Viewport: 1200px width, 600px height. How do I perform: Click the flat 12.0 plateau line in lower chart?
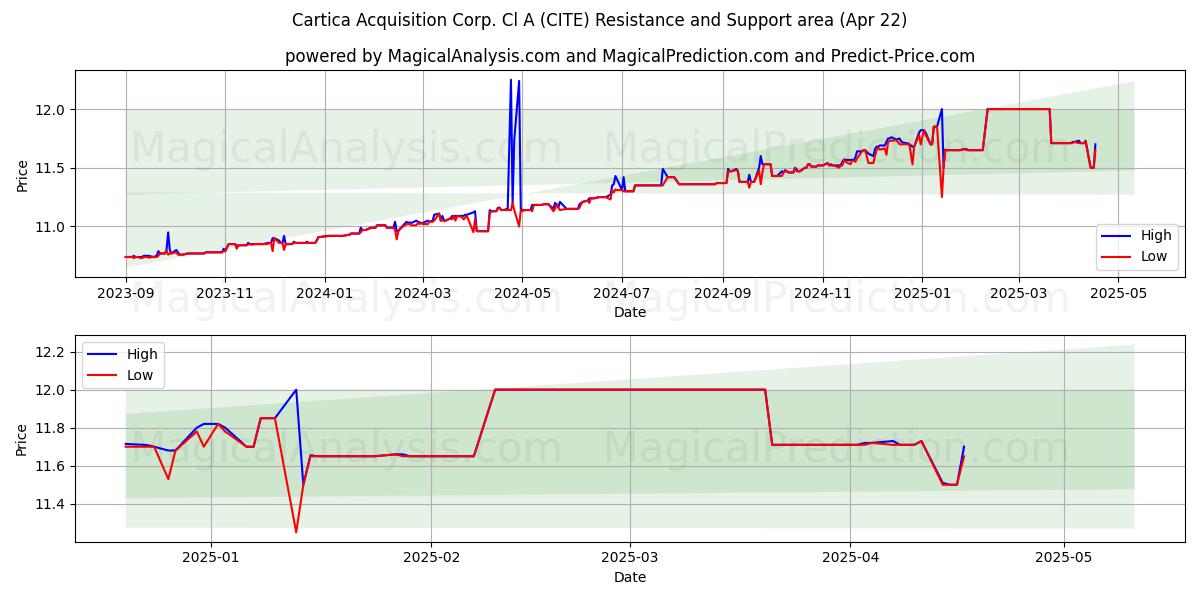pyautogui.click(x=630, y=390)
